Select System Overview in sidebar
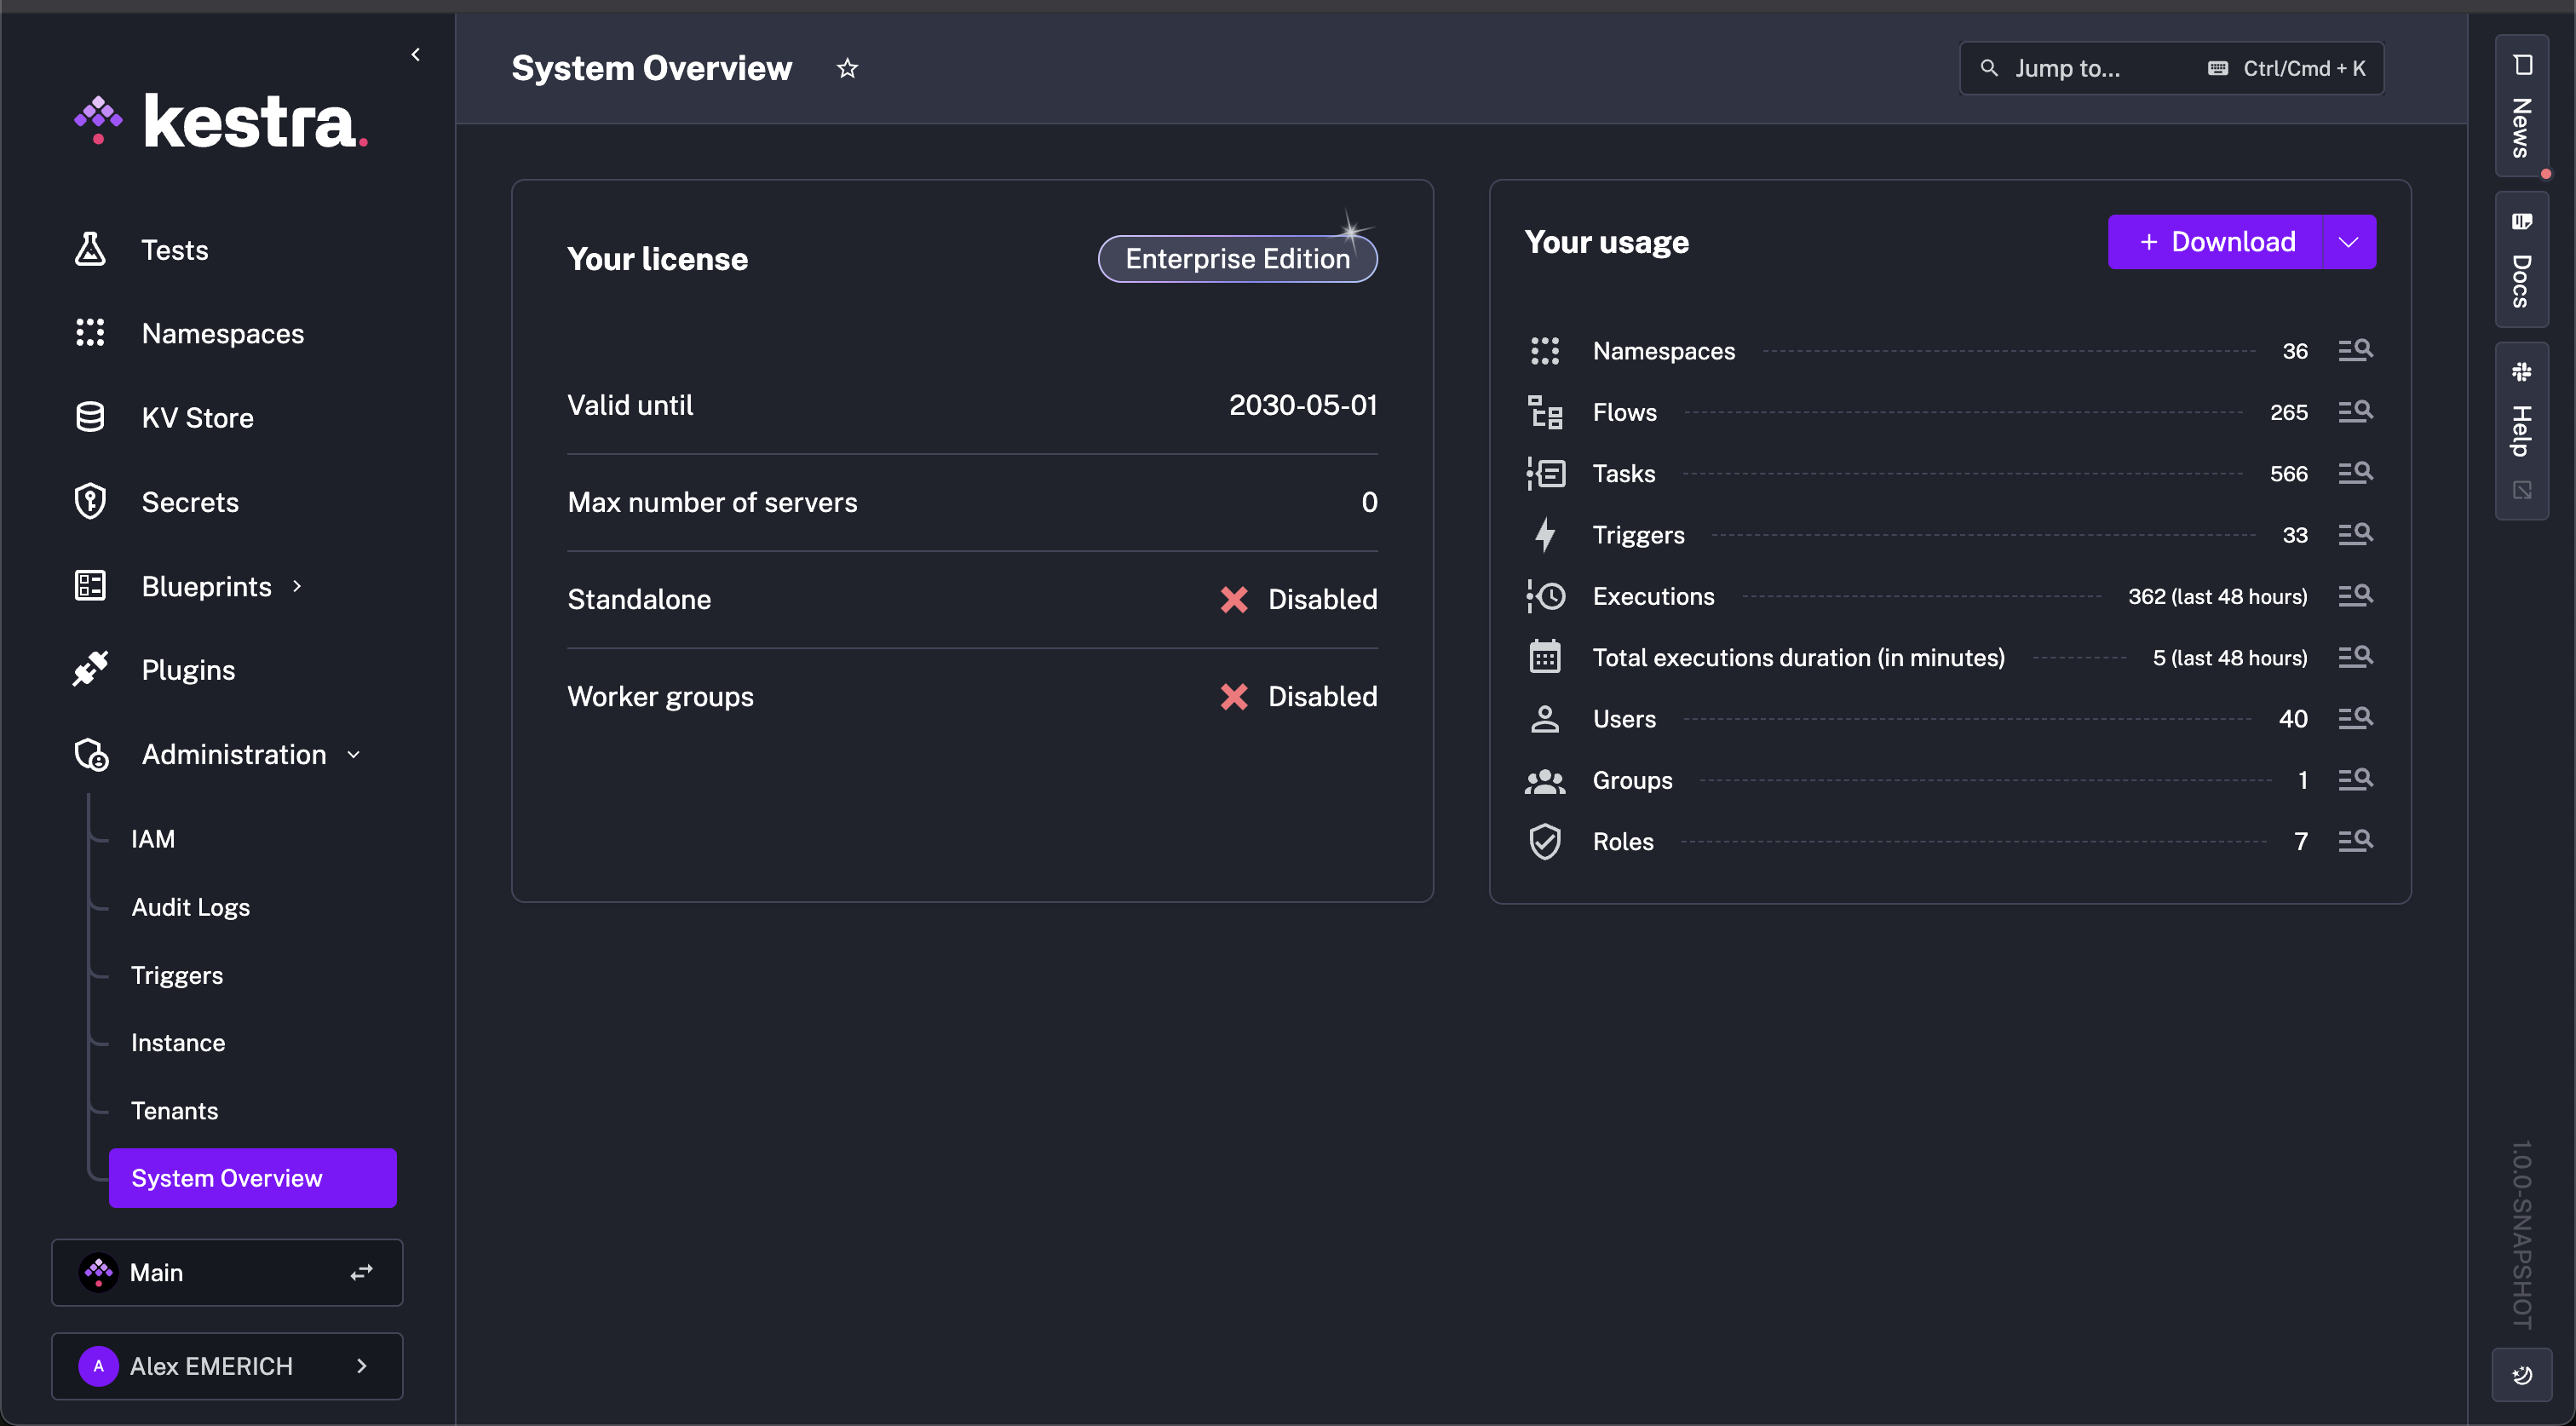2576x1426 pixels. point(253,1178)
